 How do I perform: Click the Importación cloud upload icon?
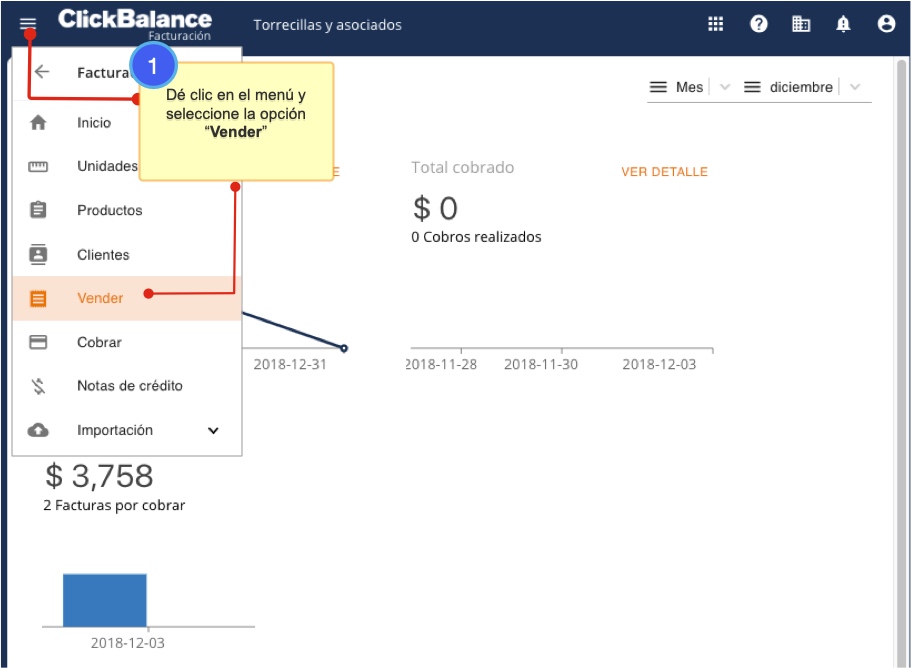(x=38, y=430)
